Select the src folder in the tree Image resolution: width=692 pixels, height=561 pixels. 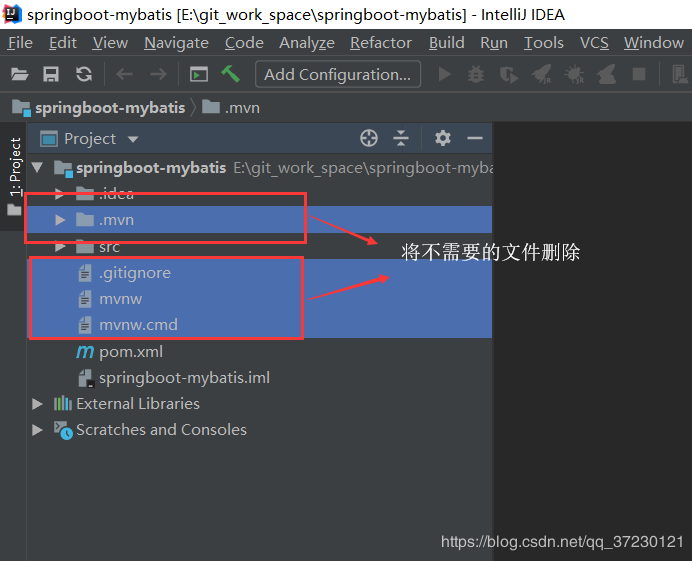(x=260, y=246)
